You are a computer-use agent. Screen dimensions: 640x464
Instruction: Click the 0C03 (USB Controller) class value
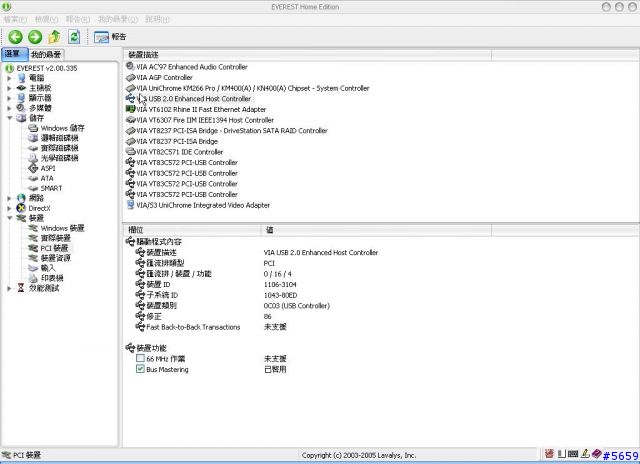297,305
